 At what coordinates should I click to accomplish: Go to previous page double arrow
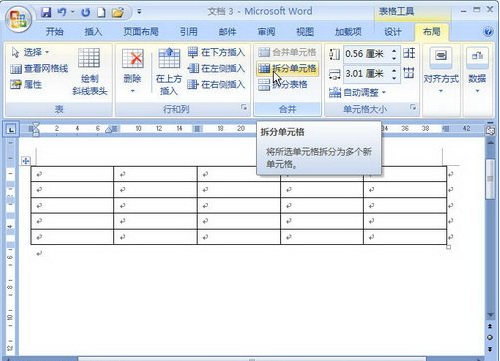click(490, 326)
